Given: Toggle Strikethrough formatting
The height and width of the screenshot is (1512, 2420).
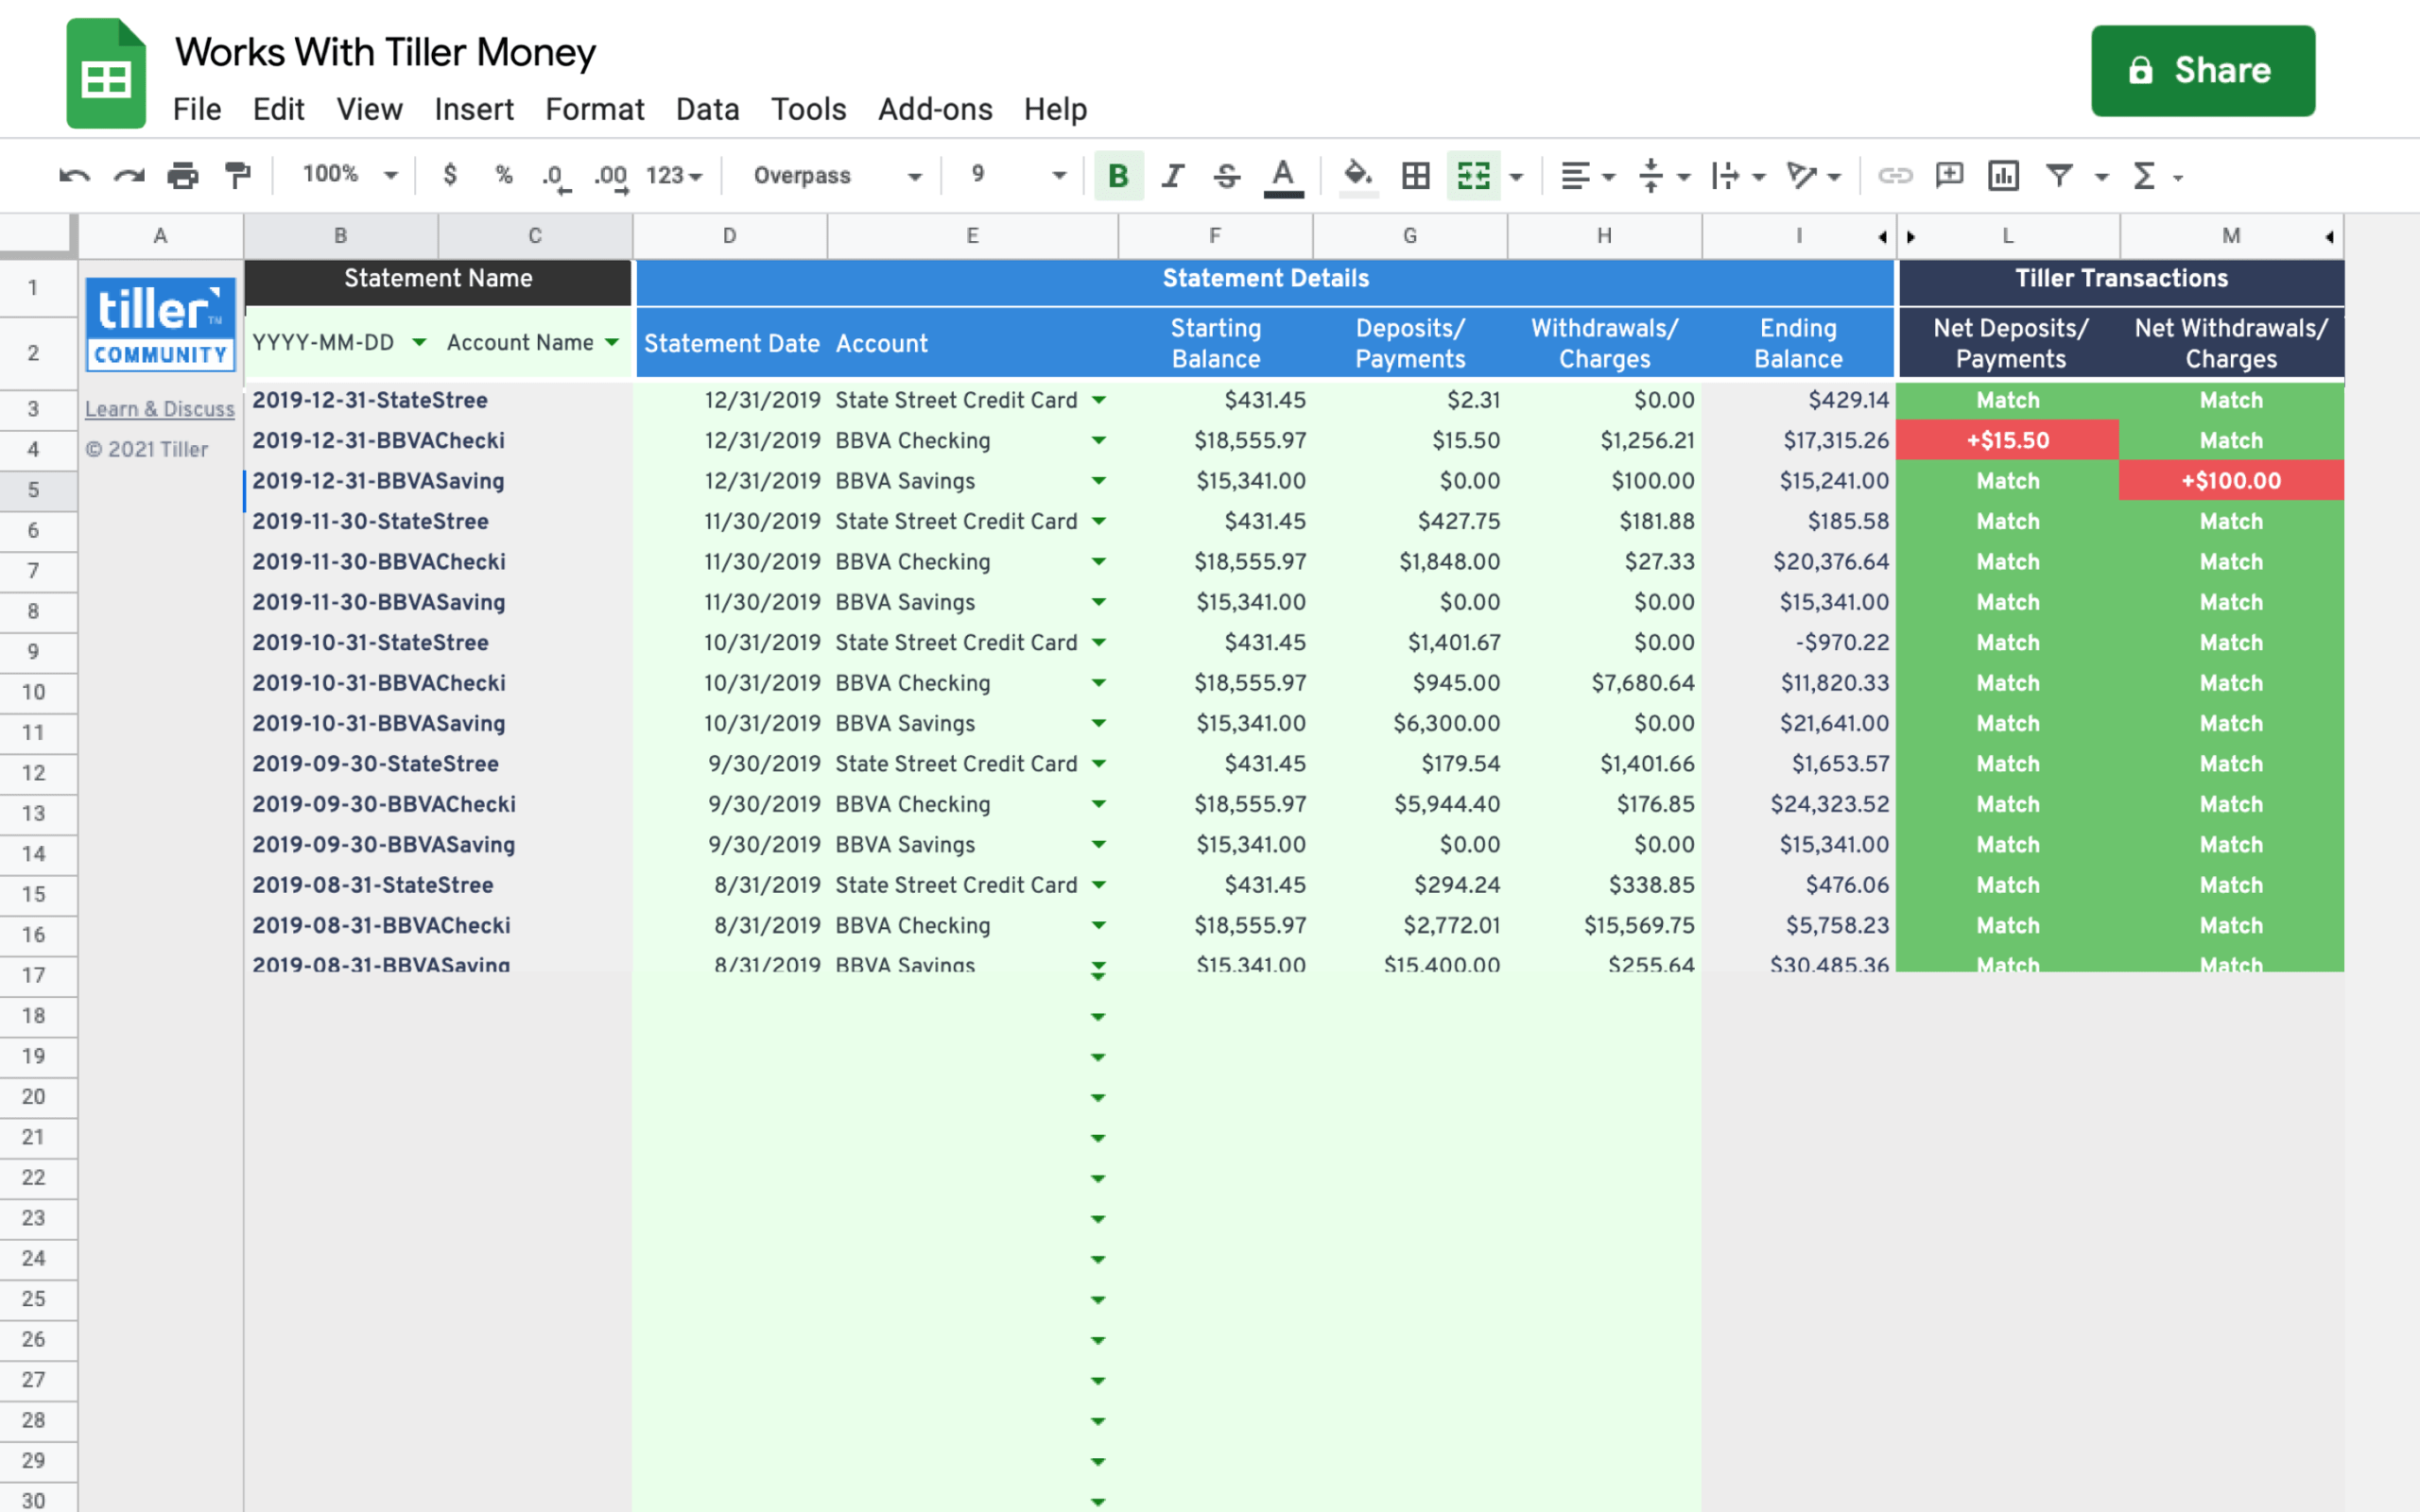Looking at the screenshot, I should pos(1227,176).
